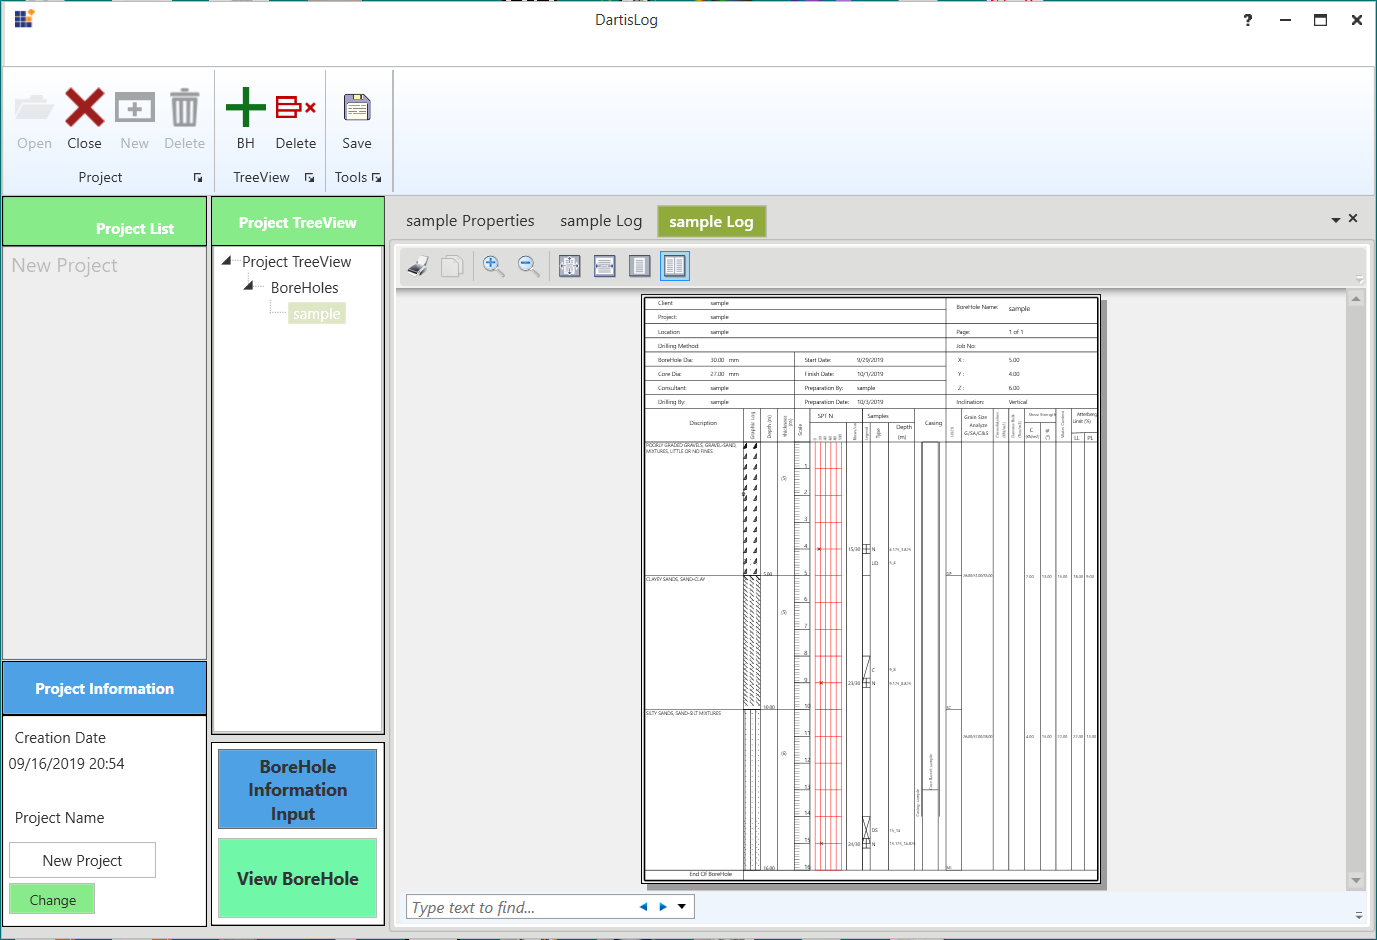Image resolution: width=1377 pixels, height=940 pixels.
Task: Fit the page to width
Action: tap(605, 266)
